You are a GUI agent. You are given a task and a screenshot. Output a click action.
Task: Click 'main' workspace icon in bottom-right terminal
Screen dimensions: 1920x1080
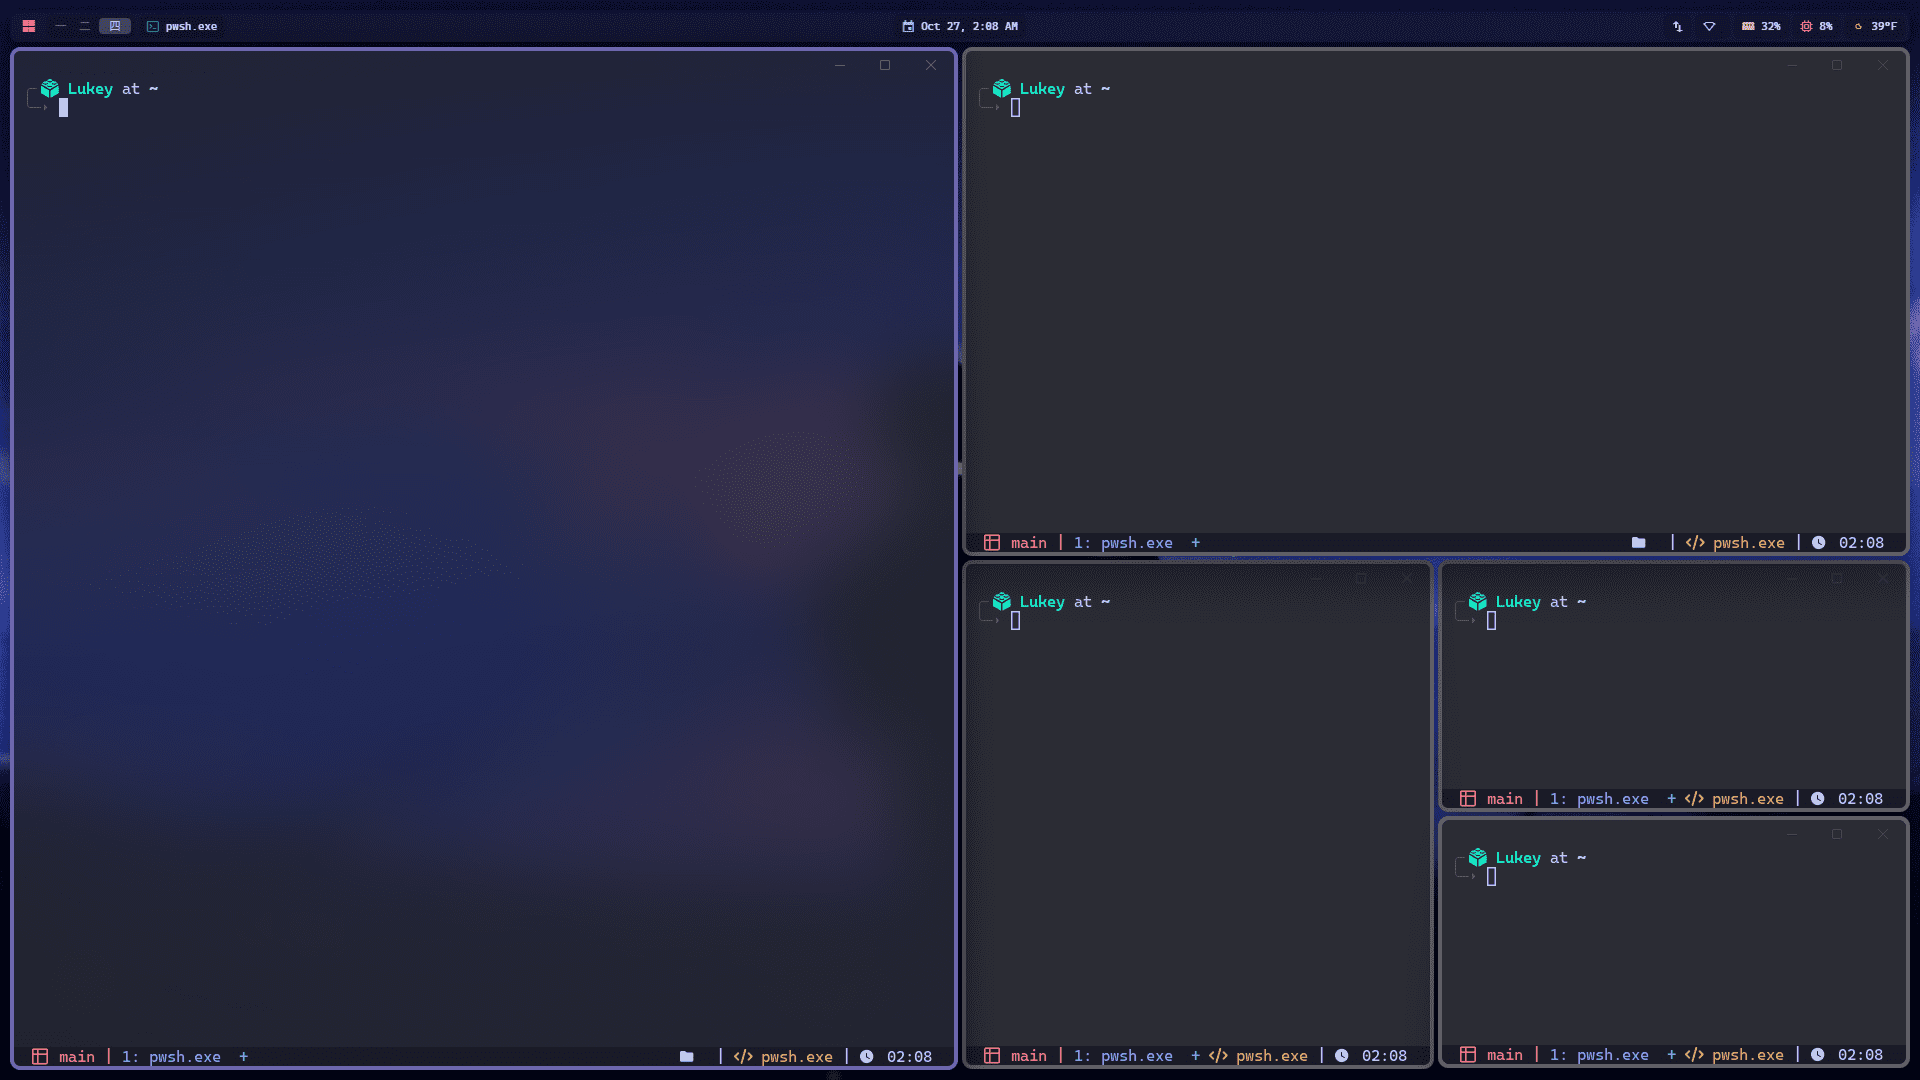click(1468, 1055)
